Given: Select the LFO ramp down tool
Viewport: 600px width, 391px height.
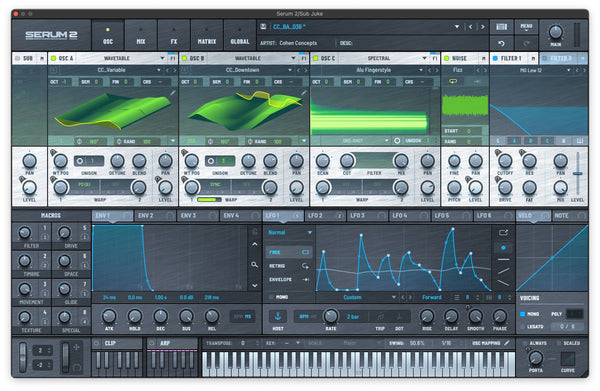Looking at the screenshot, I should point(503,283).
